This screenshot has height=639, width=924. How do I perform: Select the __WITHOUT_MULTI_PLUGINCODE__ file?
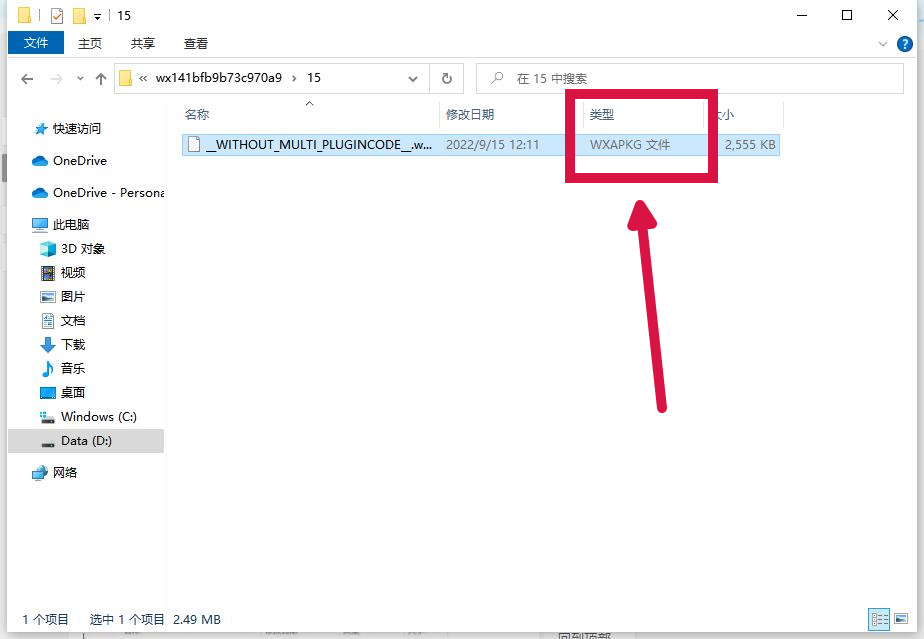pos(319,144)
